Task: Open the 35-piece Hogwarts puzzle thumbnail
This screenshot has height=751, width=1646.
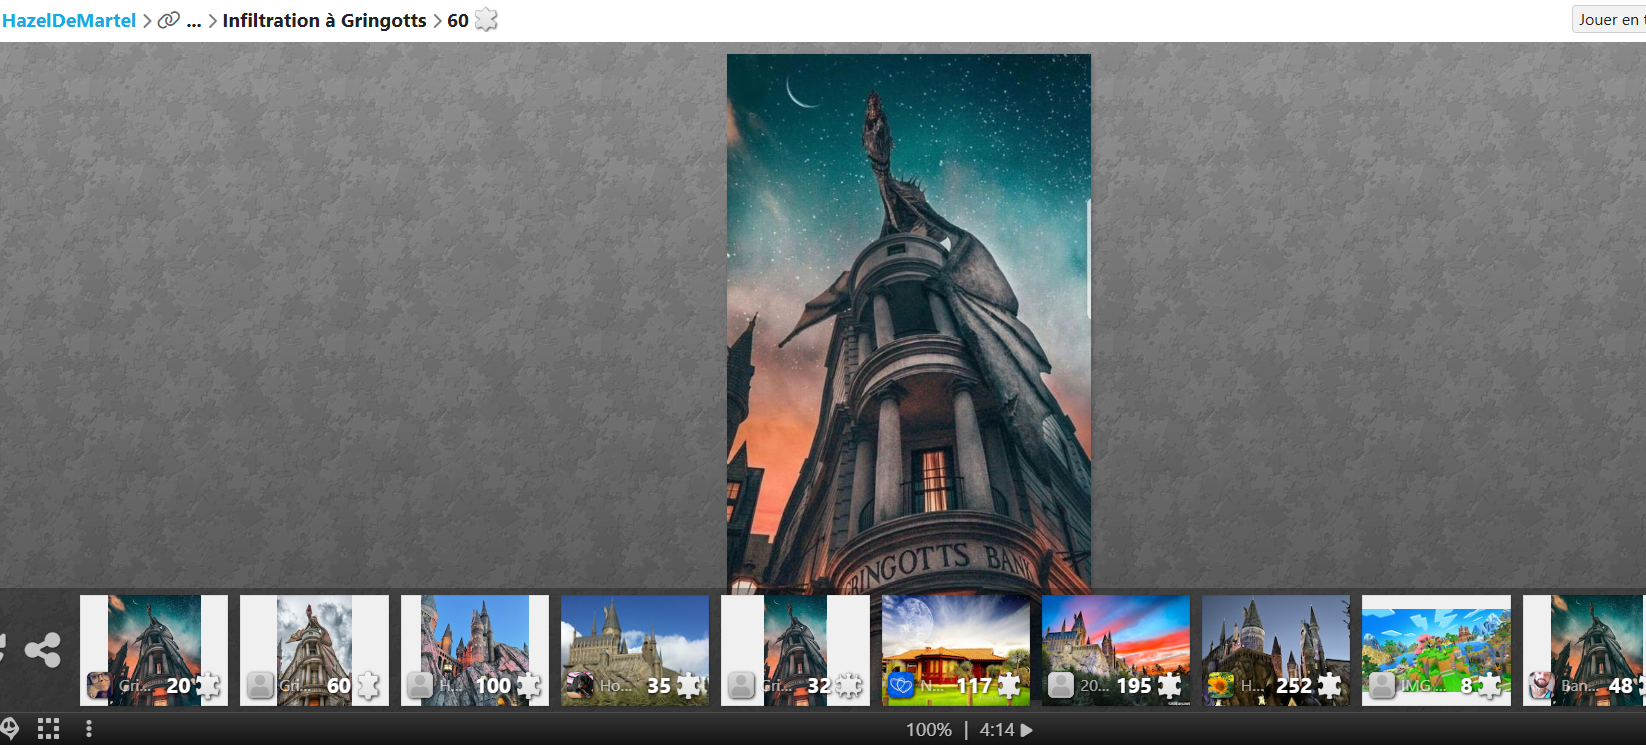Action: pos(635,650)
